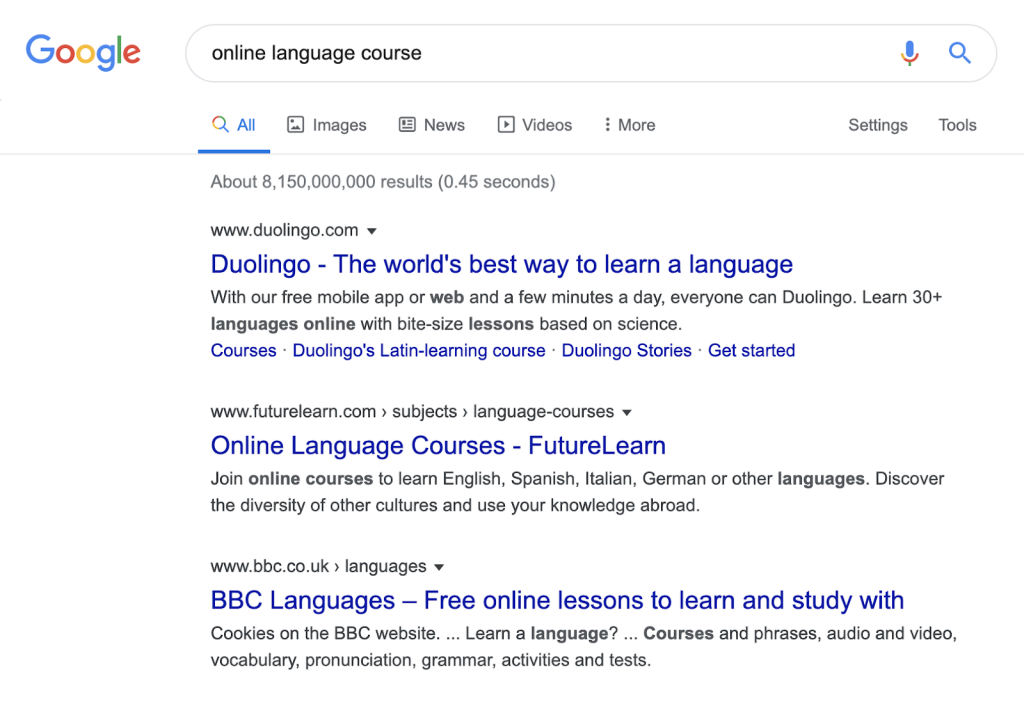Open the Settings menu
Screen dimensions: 1024x704
click(878, 125)
